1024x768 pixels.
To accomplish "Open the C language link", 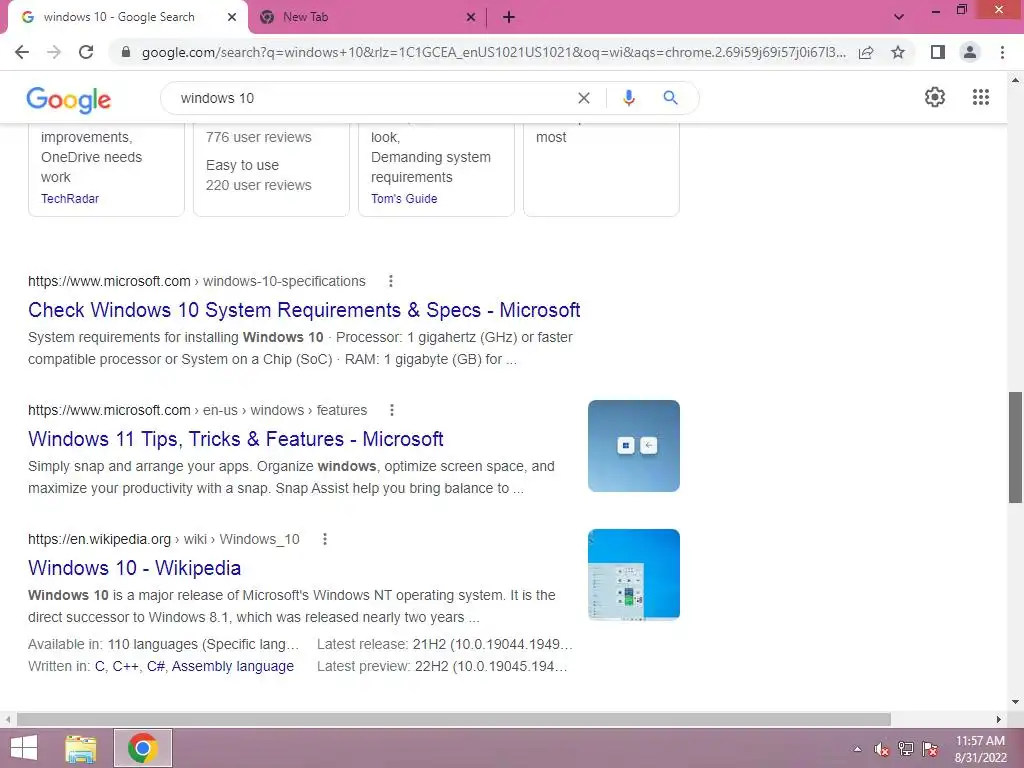I will coord(99,666).
